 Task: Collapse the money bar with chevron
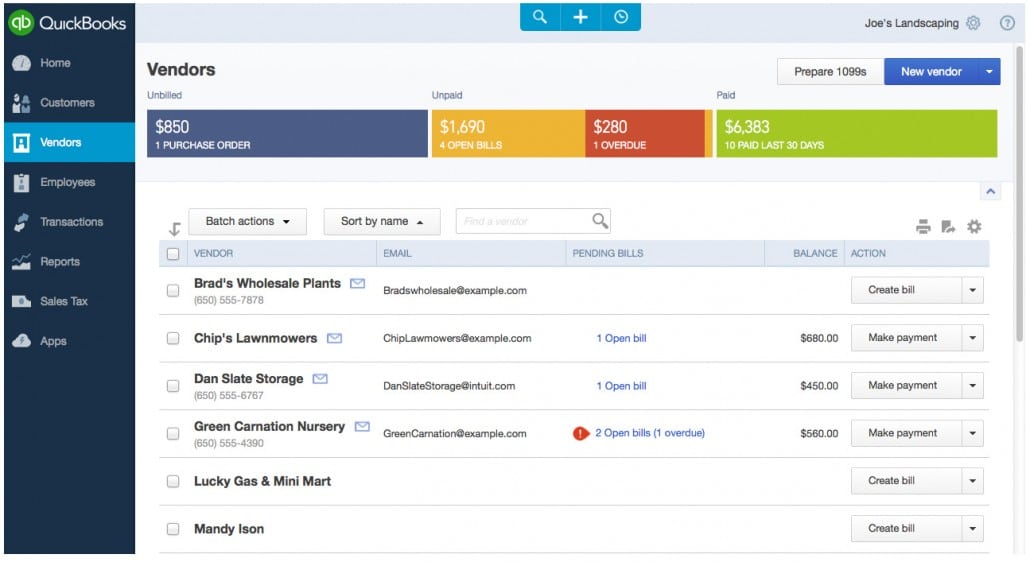(x=991, y=191)
